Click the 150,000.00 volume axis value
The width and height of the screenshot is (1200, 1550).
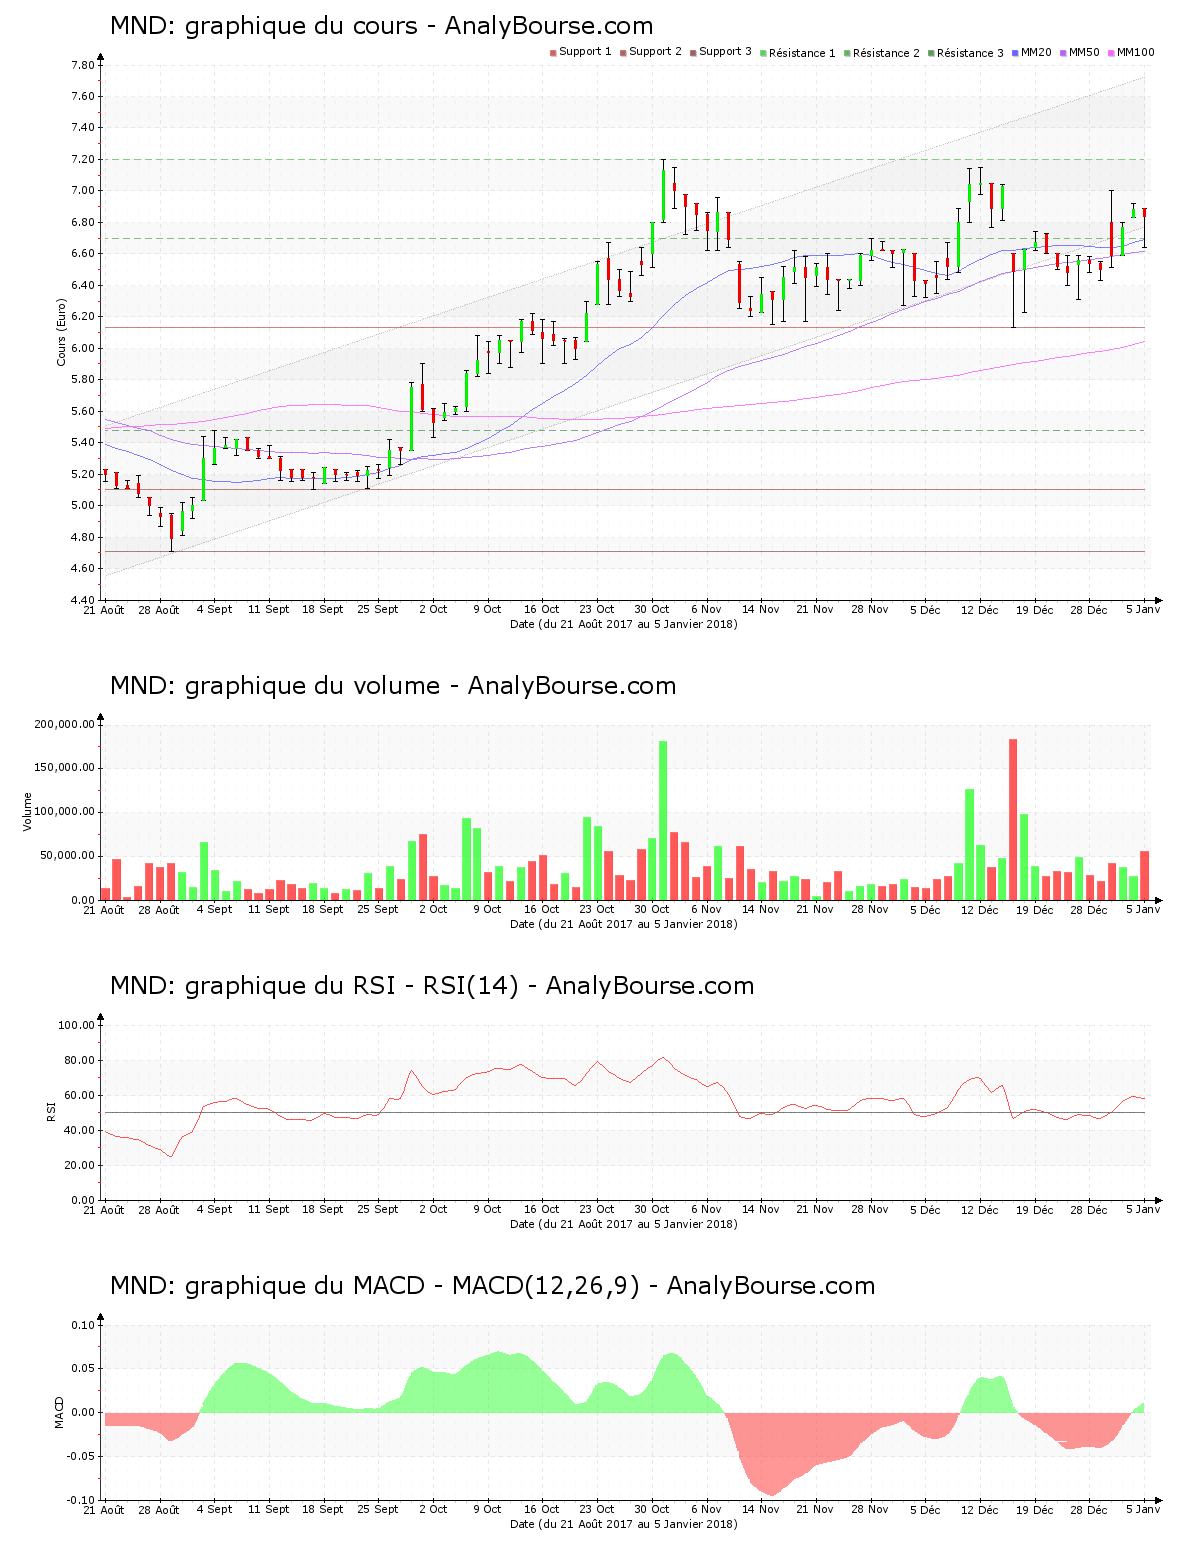pyautogui.click(x=65, y=768)
